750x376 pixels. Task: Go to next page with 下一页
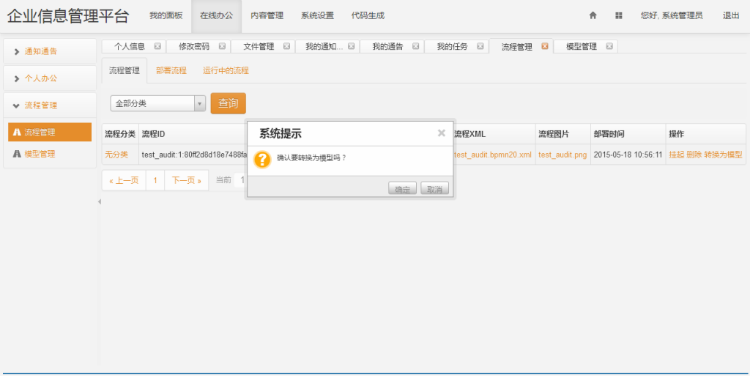[x=187, y=180]
